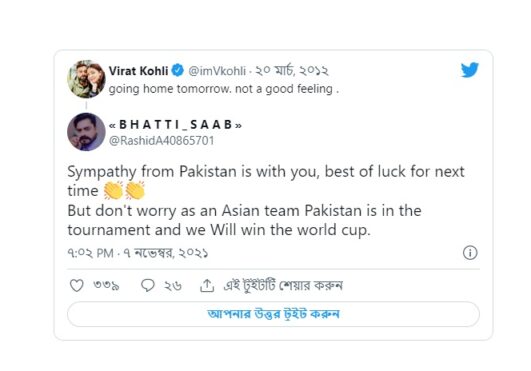531x371 pixels.
Task: Click the Virat Kohli display name
Action: click(x=139, y=71)
